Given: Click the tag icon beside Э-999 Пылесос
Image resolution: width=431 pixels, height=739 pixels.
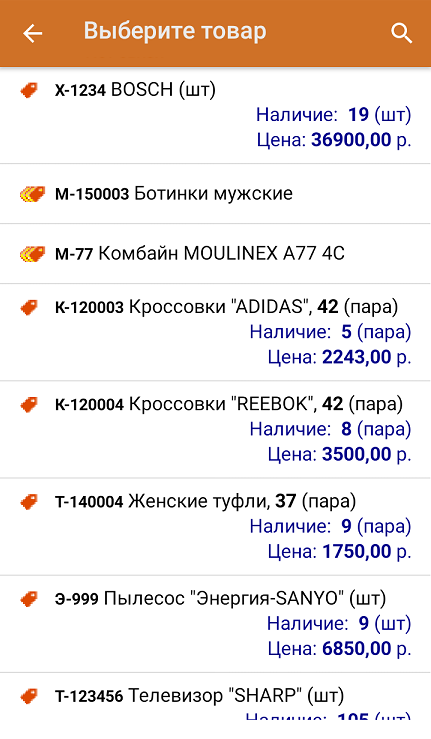Looking at the screenshot, I should 29,599.
